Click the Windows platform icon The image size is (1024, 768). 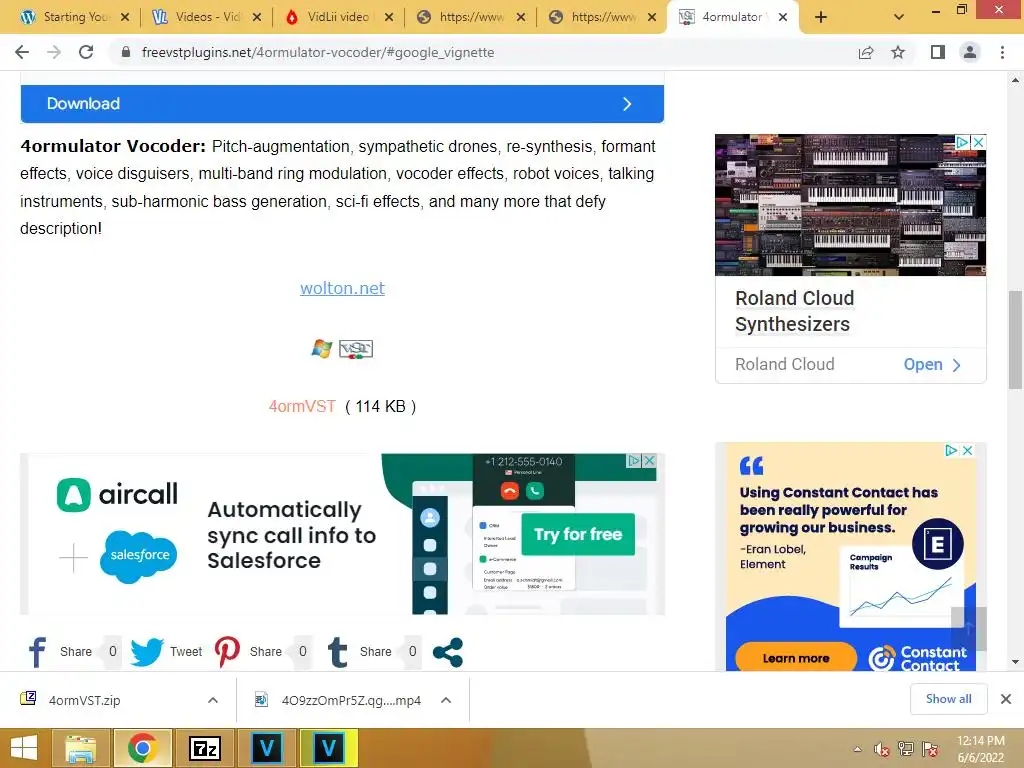pyautogui.click(x=321, y=349)
